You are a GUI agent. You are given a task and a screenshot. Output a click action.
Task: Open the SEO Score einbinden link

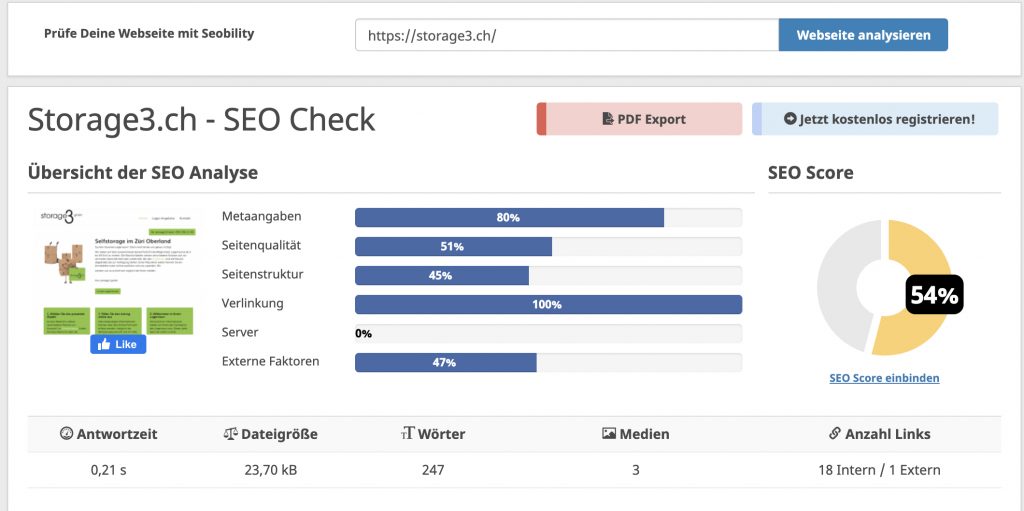[884, 378]
